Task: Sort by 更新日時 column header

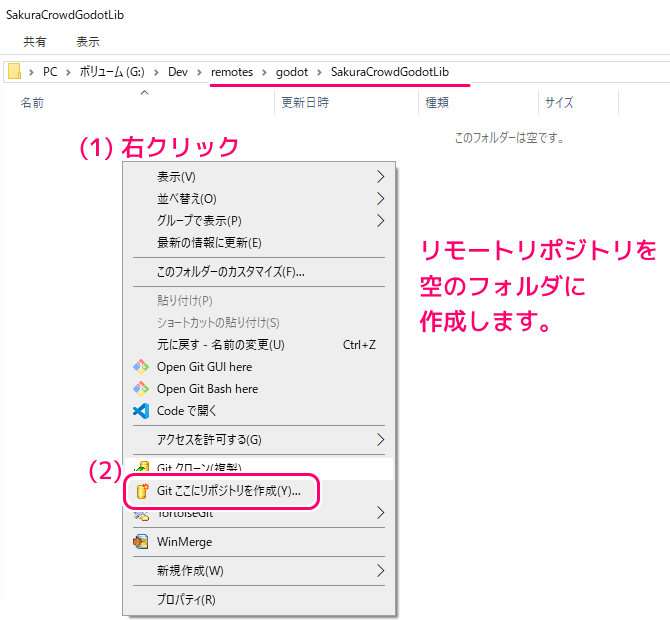Action: click(x=305, y=102)
